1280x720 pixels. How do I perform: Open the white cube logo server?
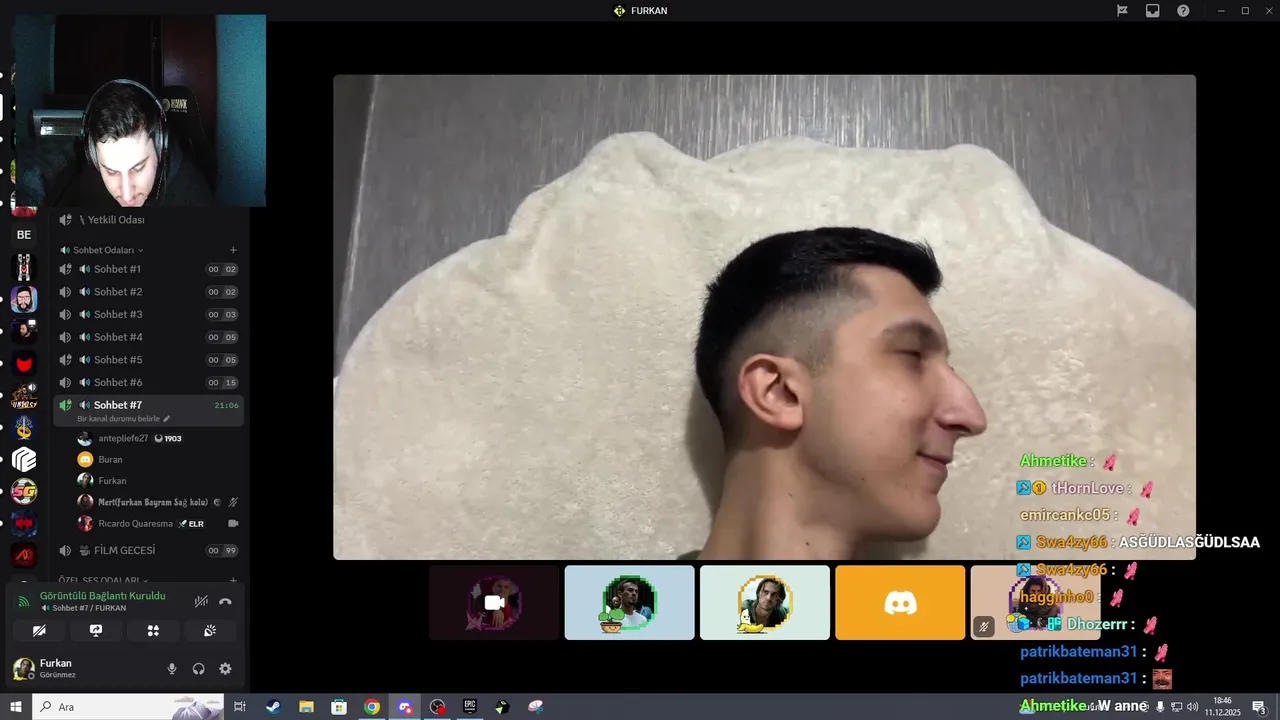pos(24,459)
